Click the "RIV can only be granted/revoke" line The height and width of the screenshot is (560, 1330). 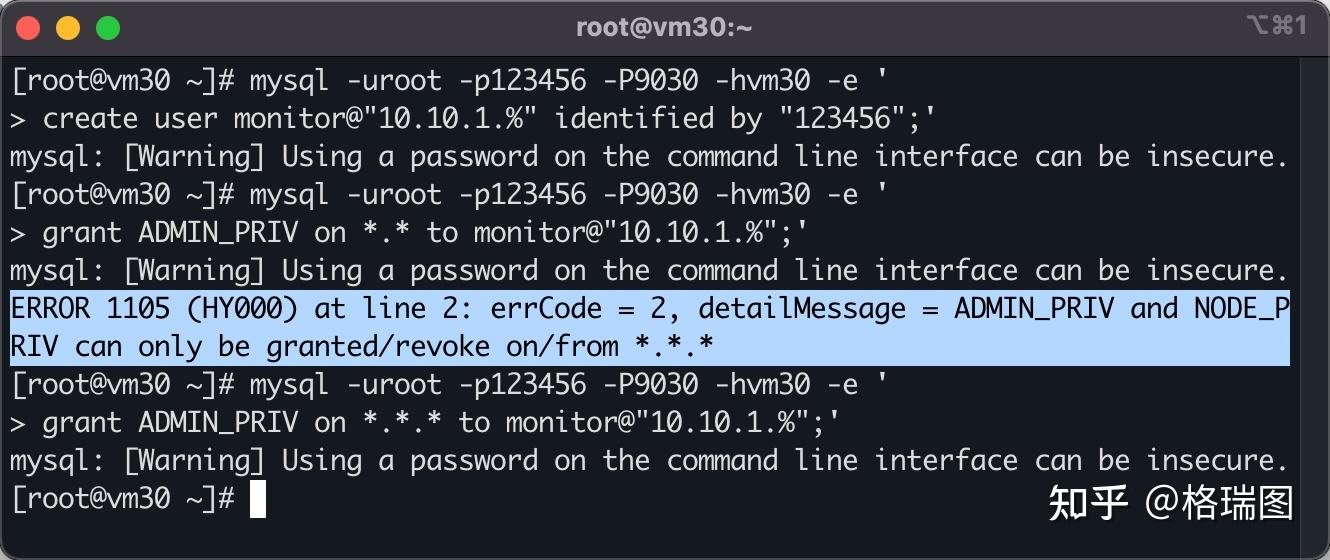click(360, 347)
